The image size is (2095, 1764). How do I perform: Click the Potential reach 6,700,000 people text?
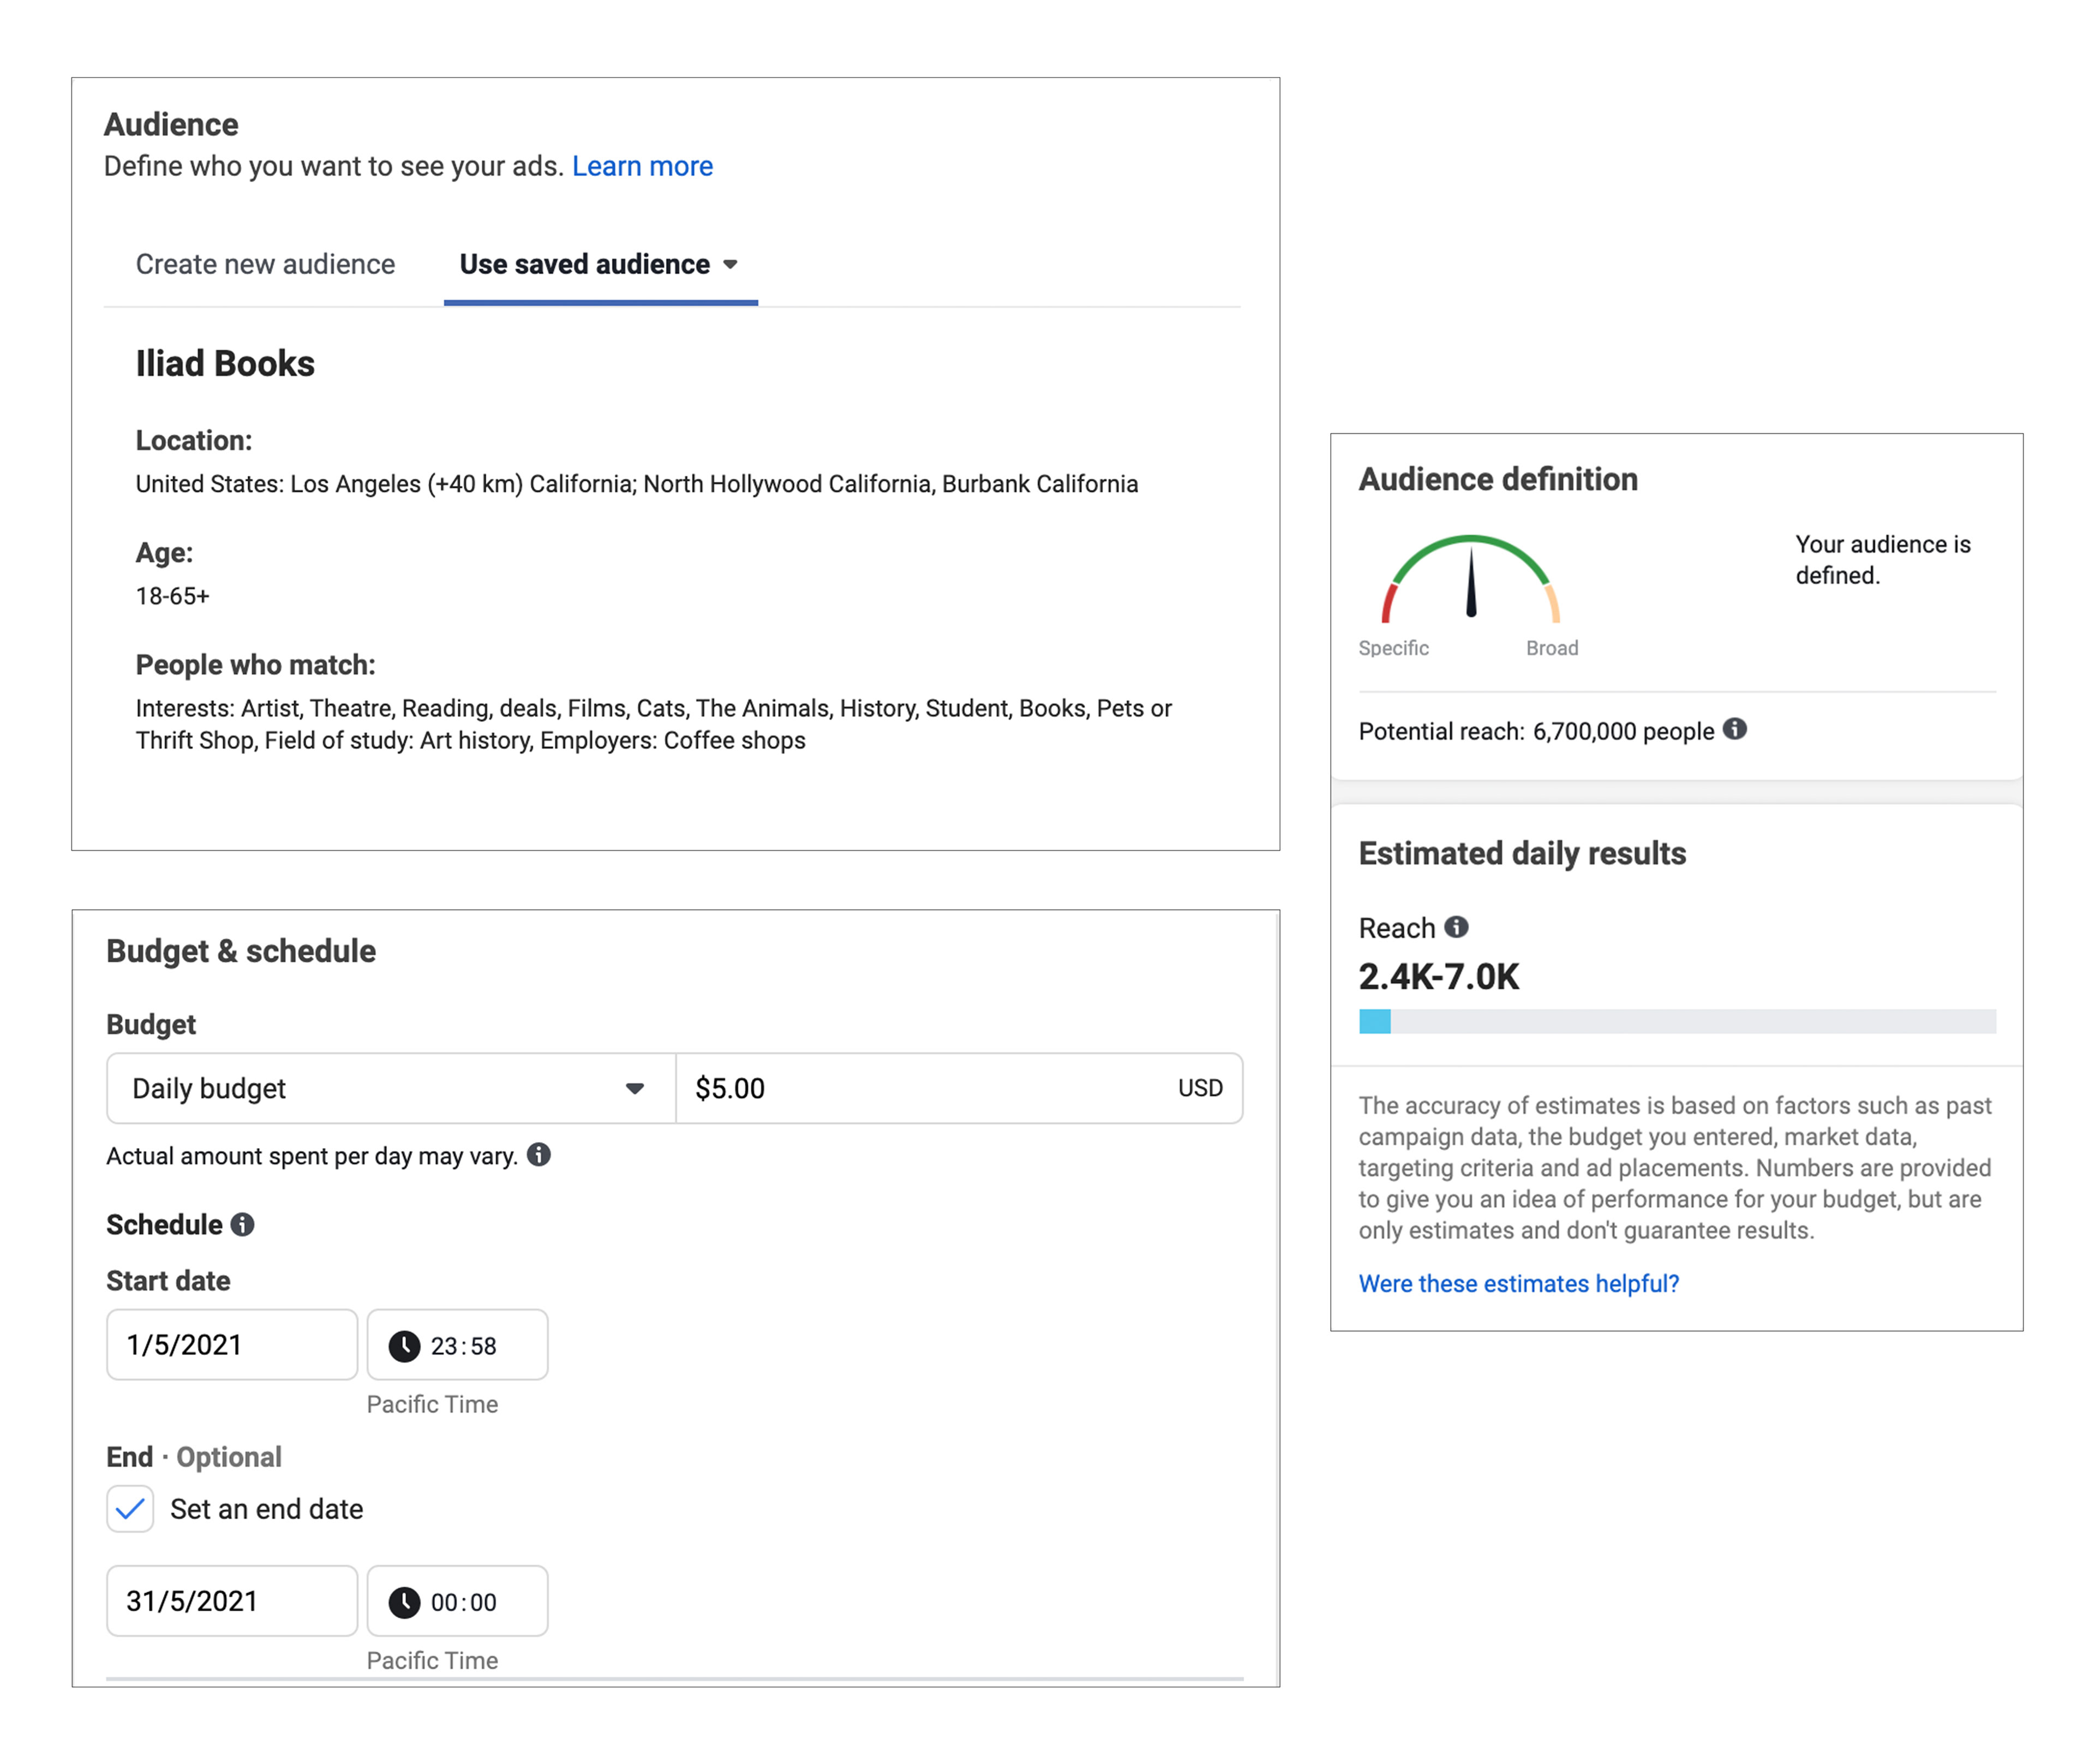point(1536,731)
